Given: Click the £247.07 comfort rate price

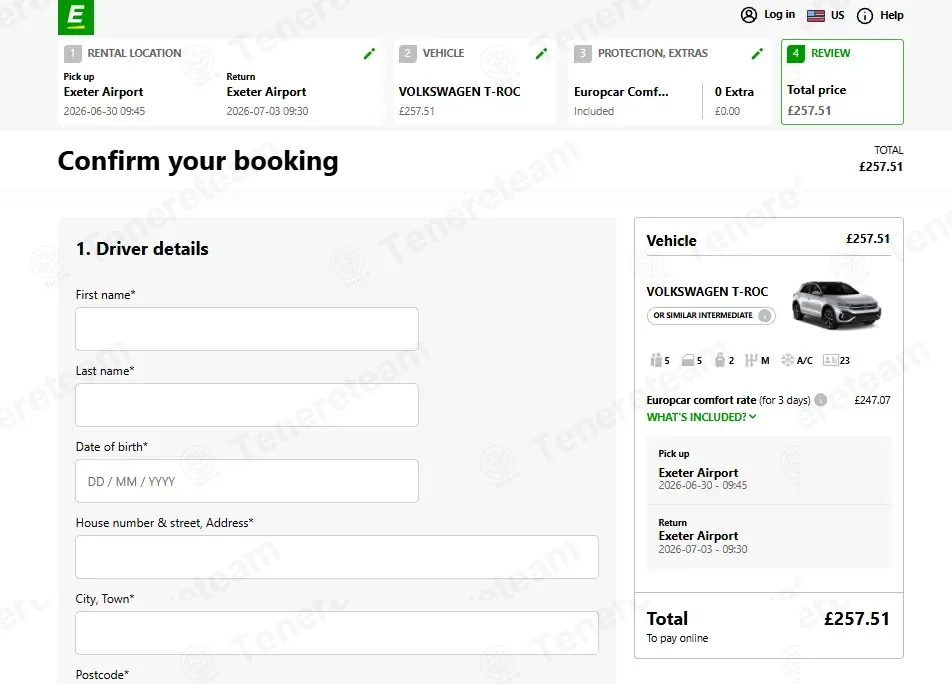Looking at the screenshot, I should pos(872,400).
